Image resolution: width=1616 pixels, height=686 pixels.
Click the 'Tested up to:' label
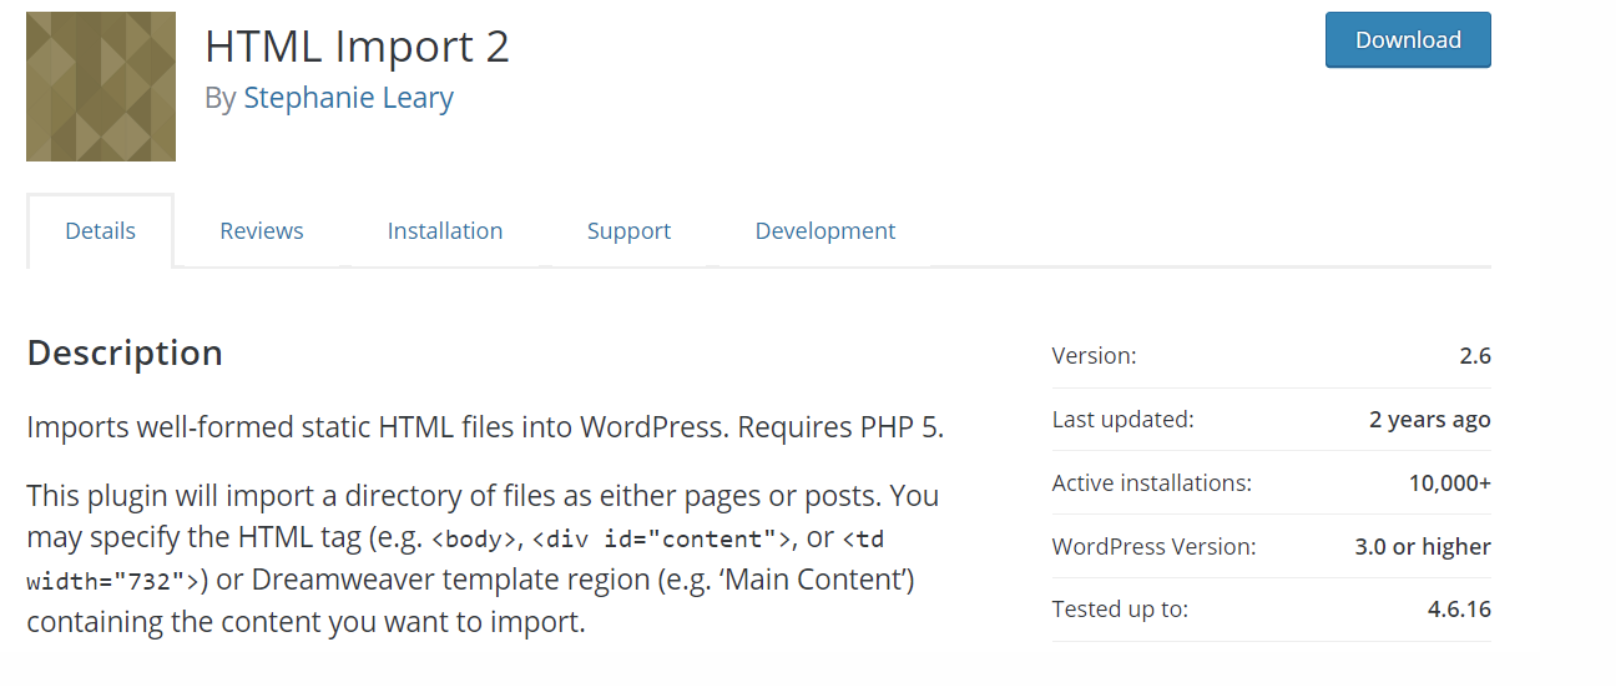[1120, 609]
